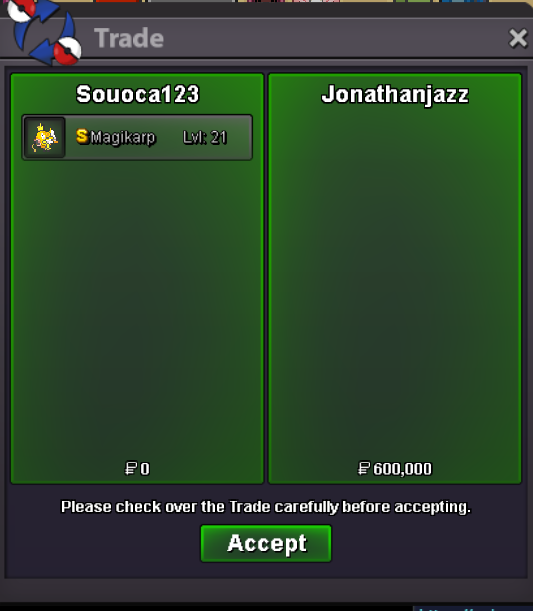
Task: Accept the trade offer
Action: coord(266,543)
